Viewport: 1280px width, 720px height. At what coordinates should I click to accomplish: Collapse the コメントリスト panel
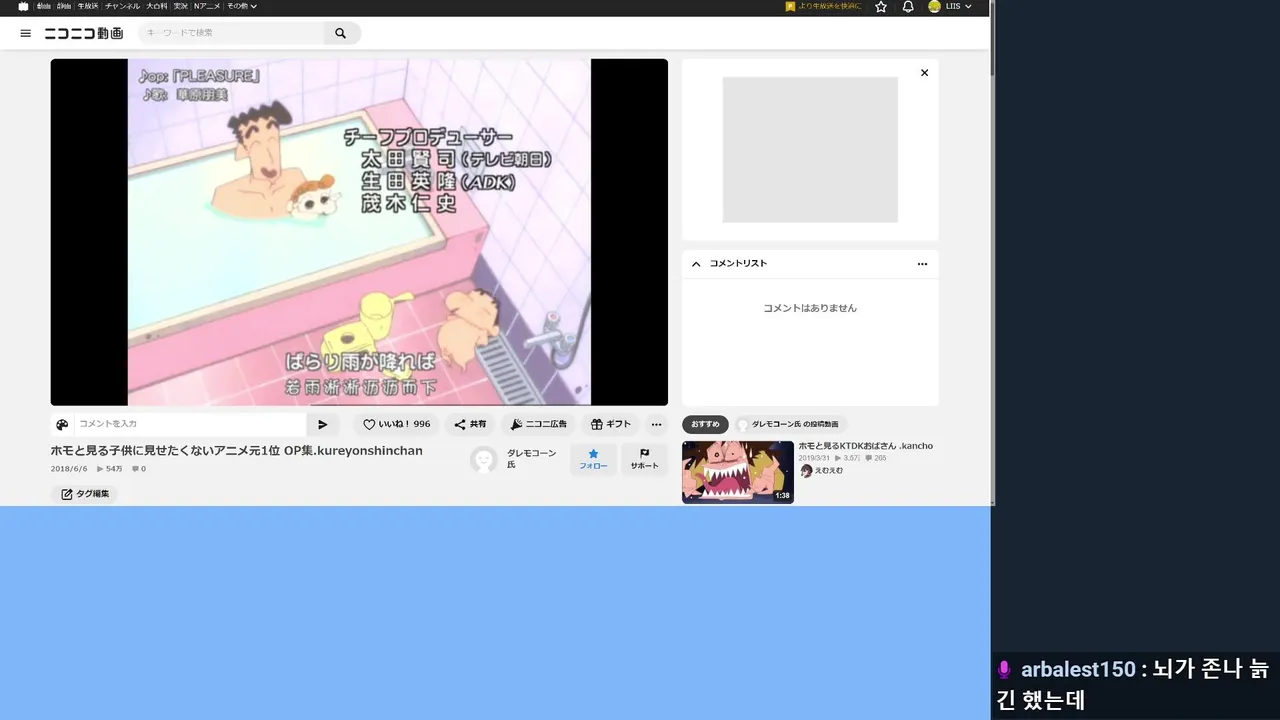696,264
